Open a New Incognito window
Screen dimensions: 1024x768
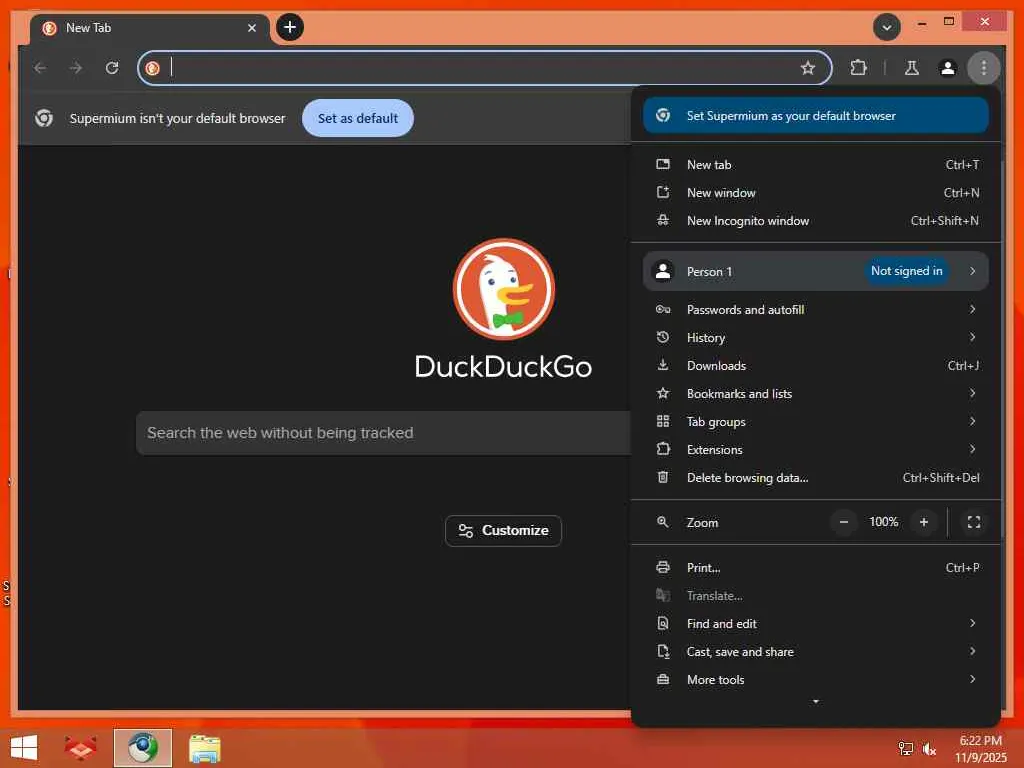(x=816, y=221)
